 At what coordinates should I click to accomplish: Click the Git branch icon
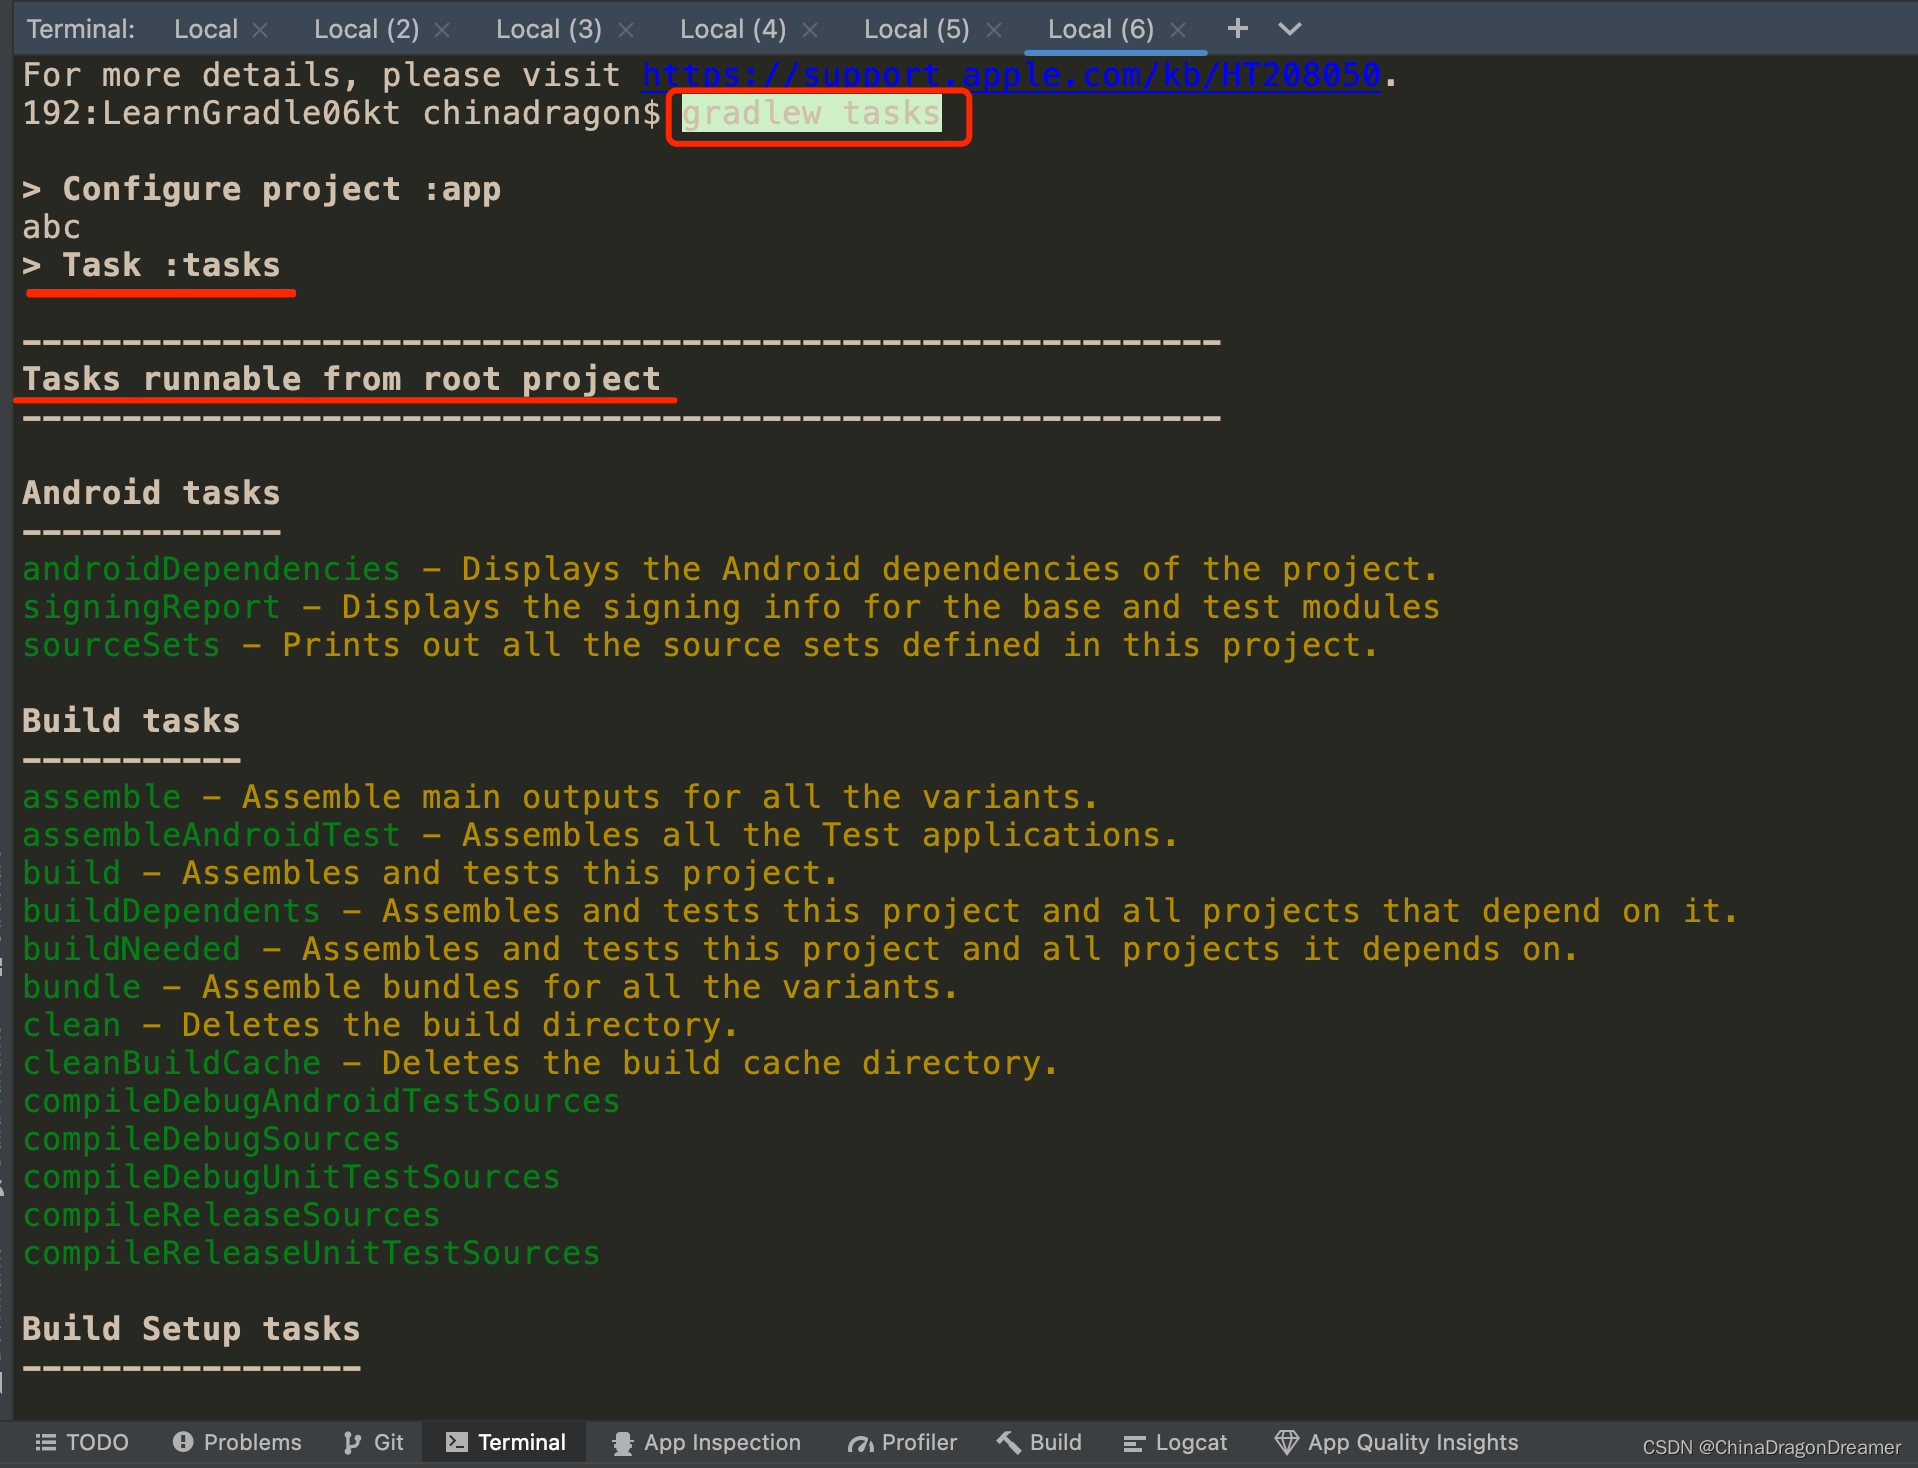352,1442
